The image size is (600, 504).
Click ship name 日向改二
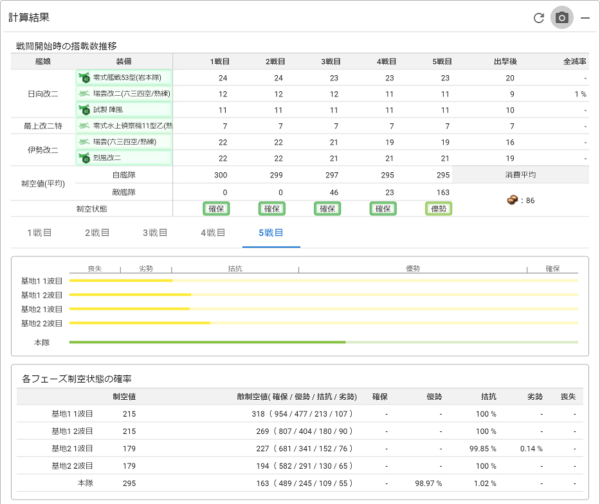click(x=43, y=94)
